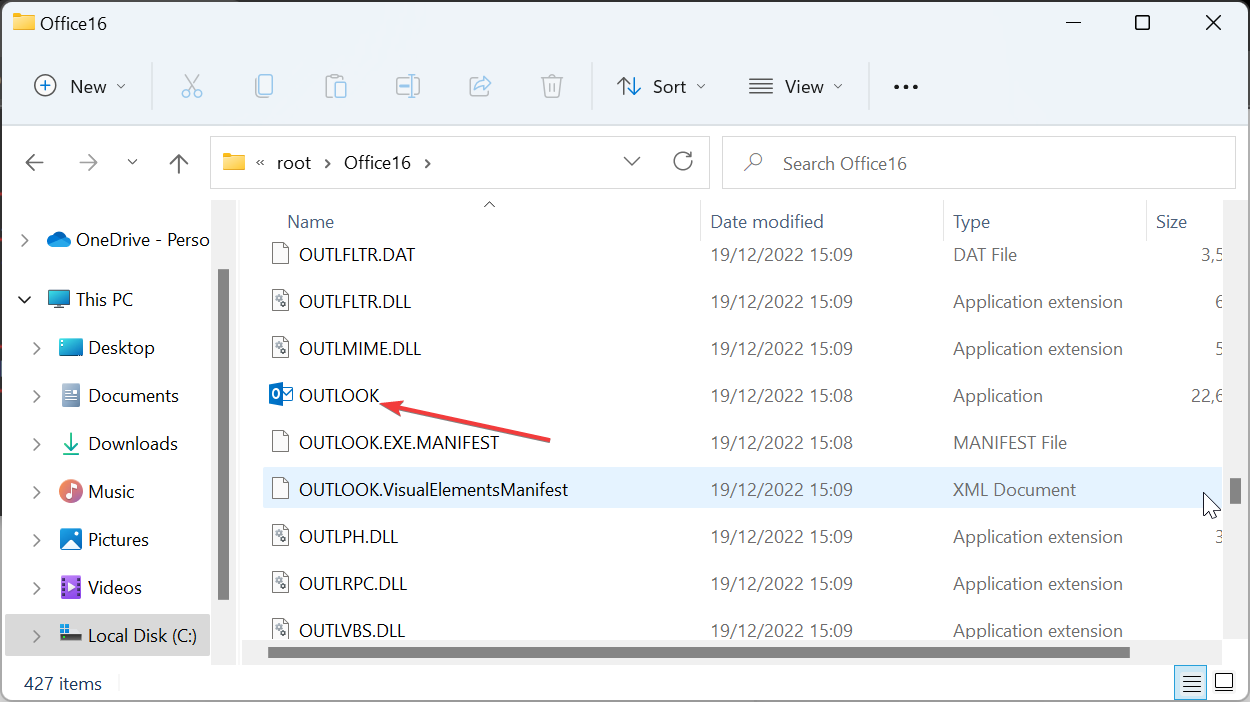Expand the OneDrive tree node
Screen dimensions: 1250x702
25,240
